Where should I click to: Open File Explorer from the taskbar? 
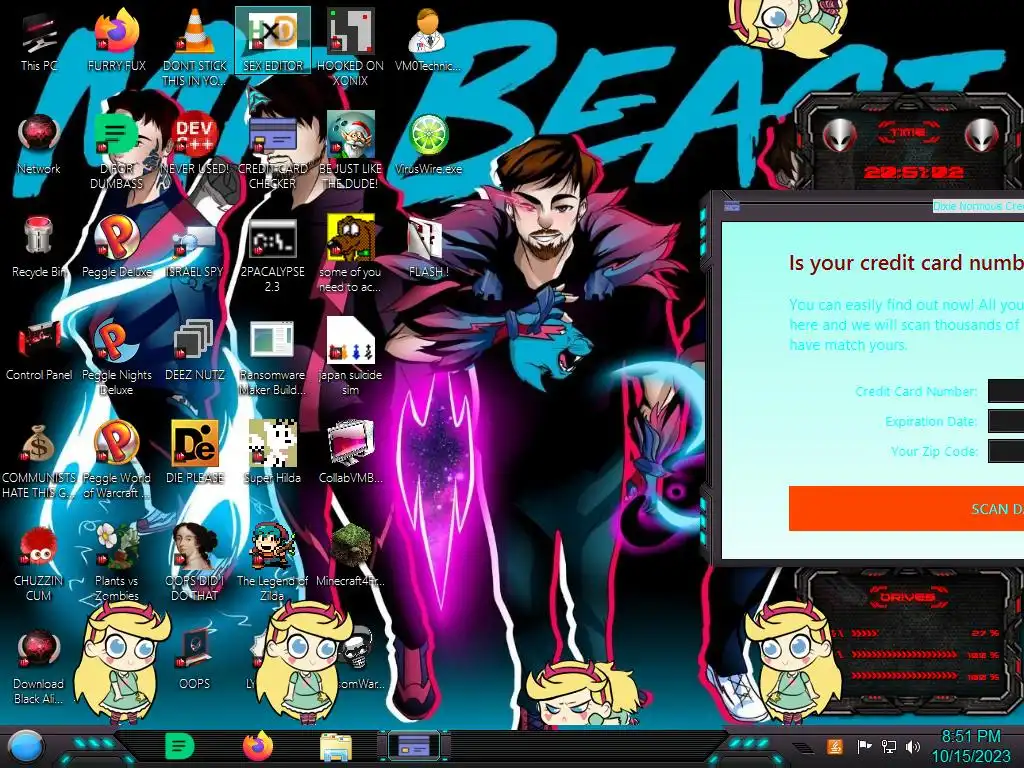tap(336, 747)
